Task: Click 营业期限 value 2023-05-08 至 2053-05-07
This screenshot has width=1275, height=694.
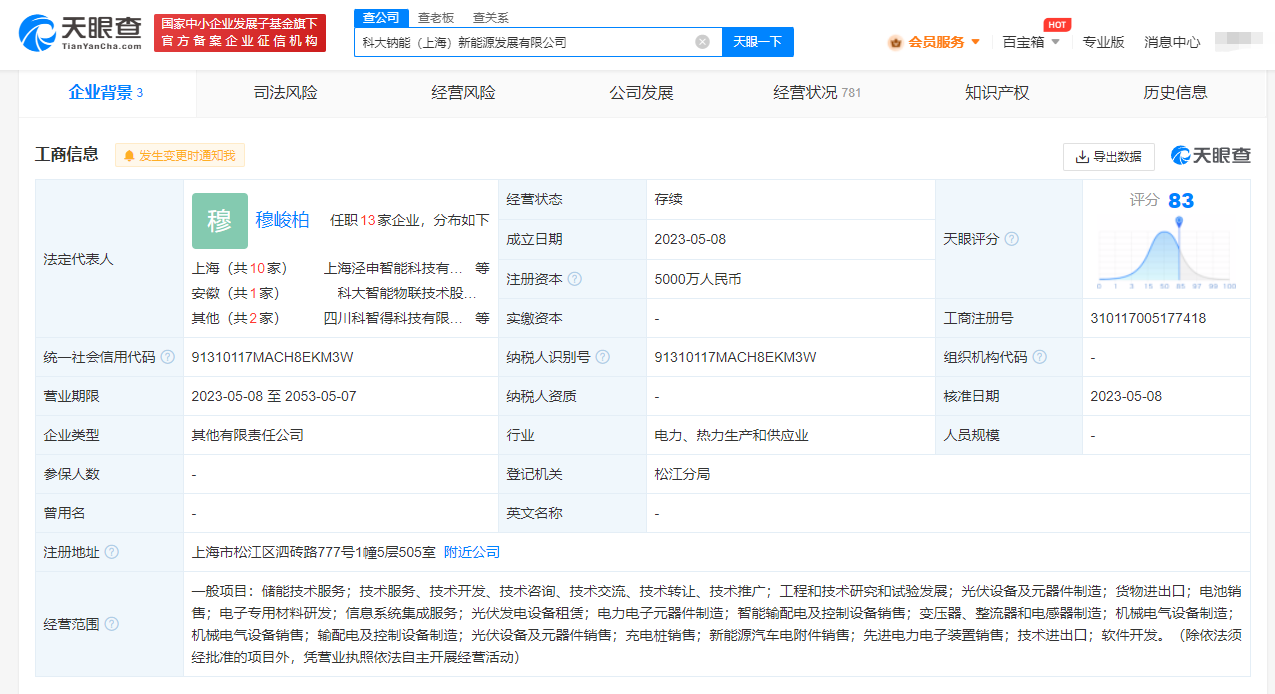Action: click(274, 396)
